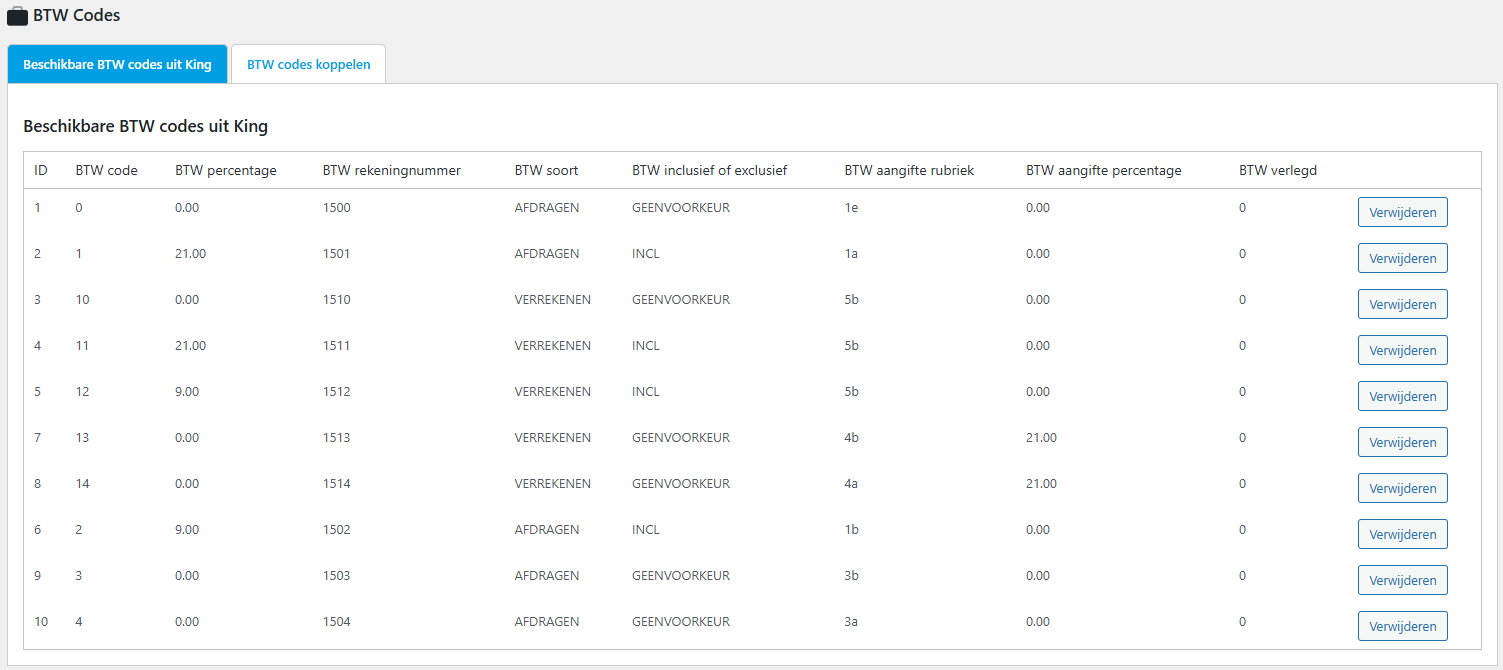Select the BTW percentage column header
1503x670 pixels.
[x=225, y=170]
